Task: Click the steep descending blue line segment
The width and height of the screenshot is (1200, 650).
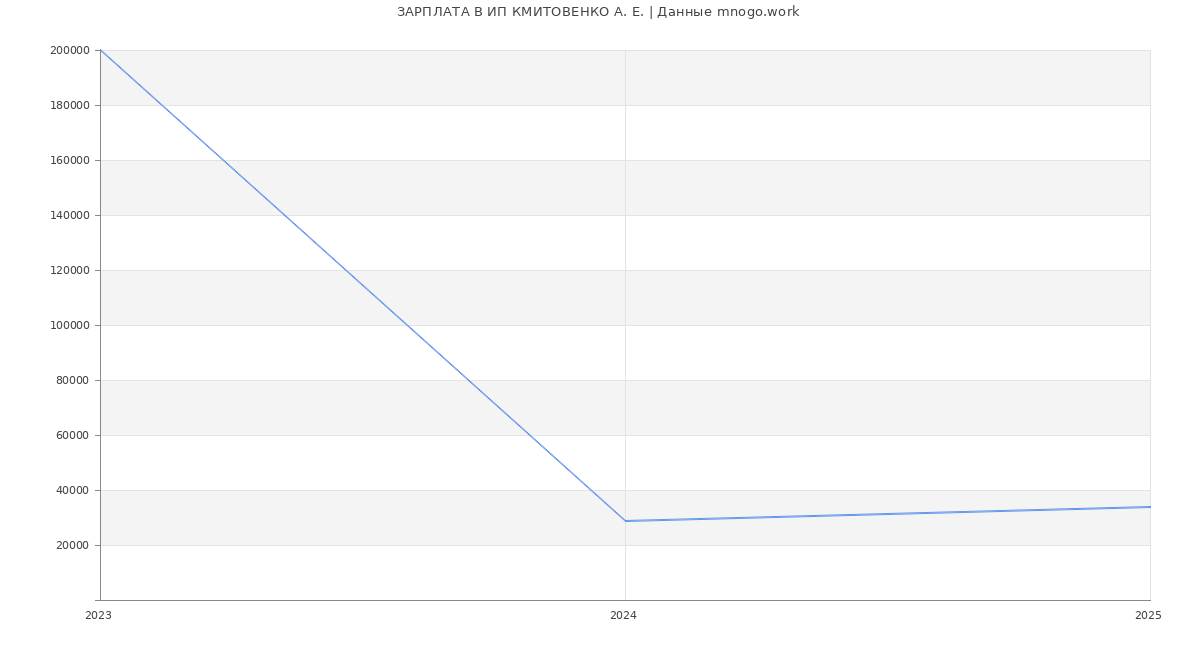Action: (362, 285)
